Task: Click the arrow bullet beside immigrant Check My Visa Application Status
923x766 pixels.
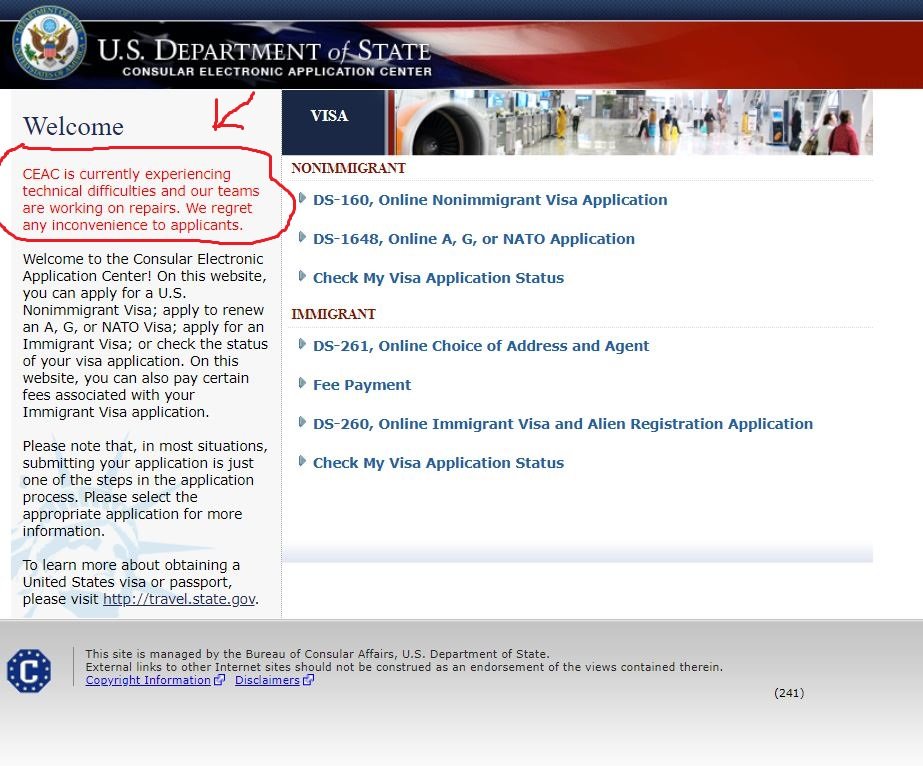Action: [x=302, y=461]
